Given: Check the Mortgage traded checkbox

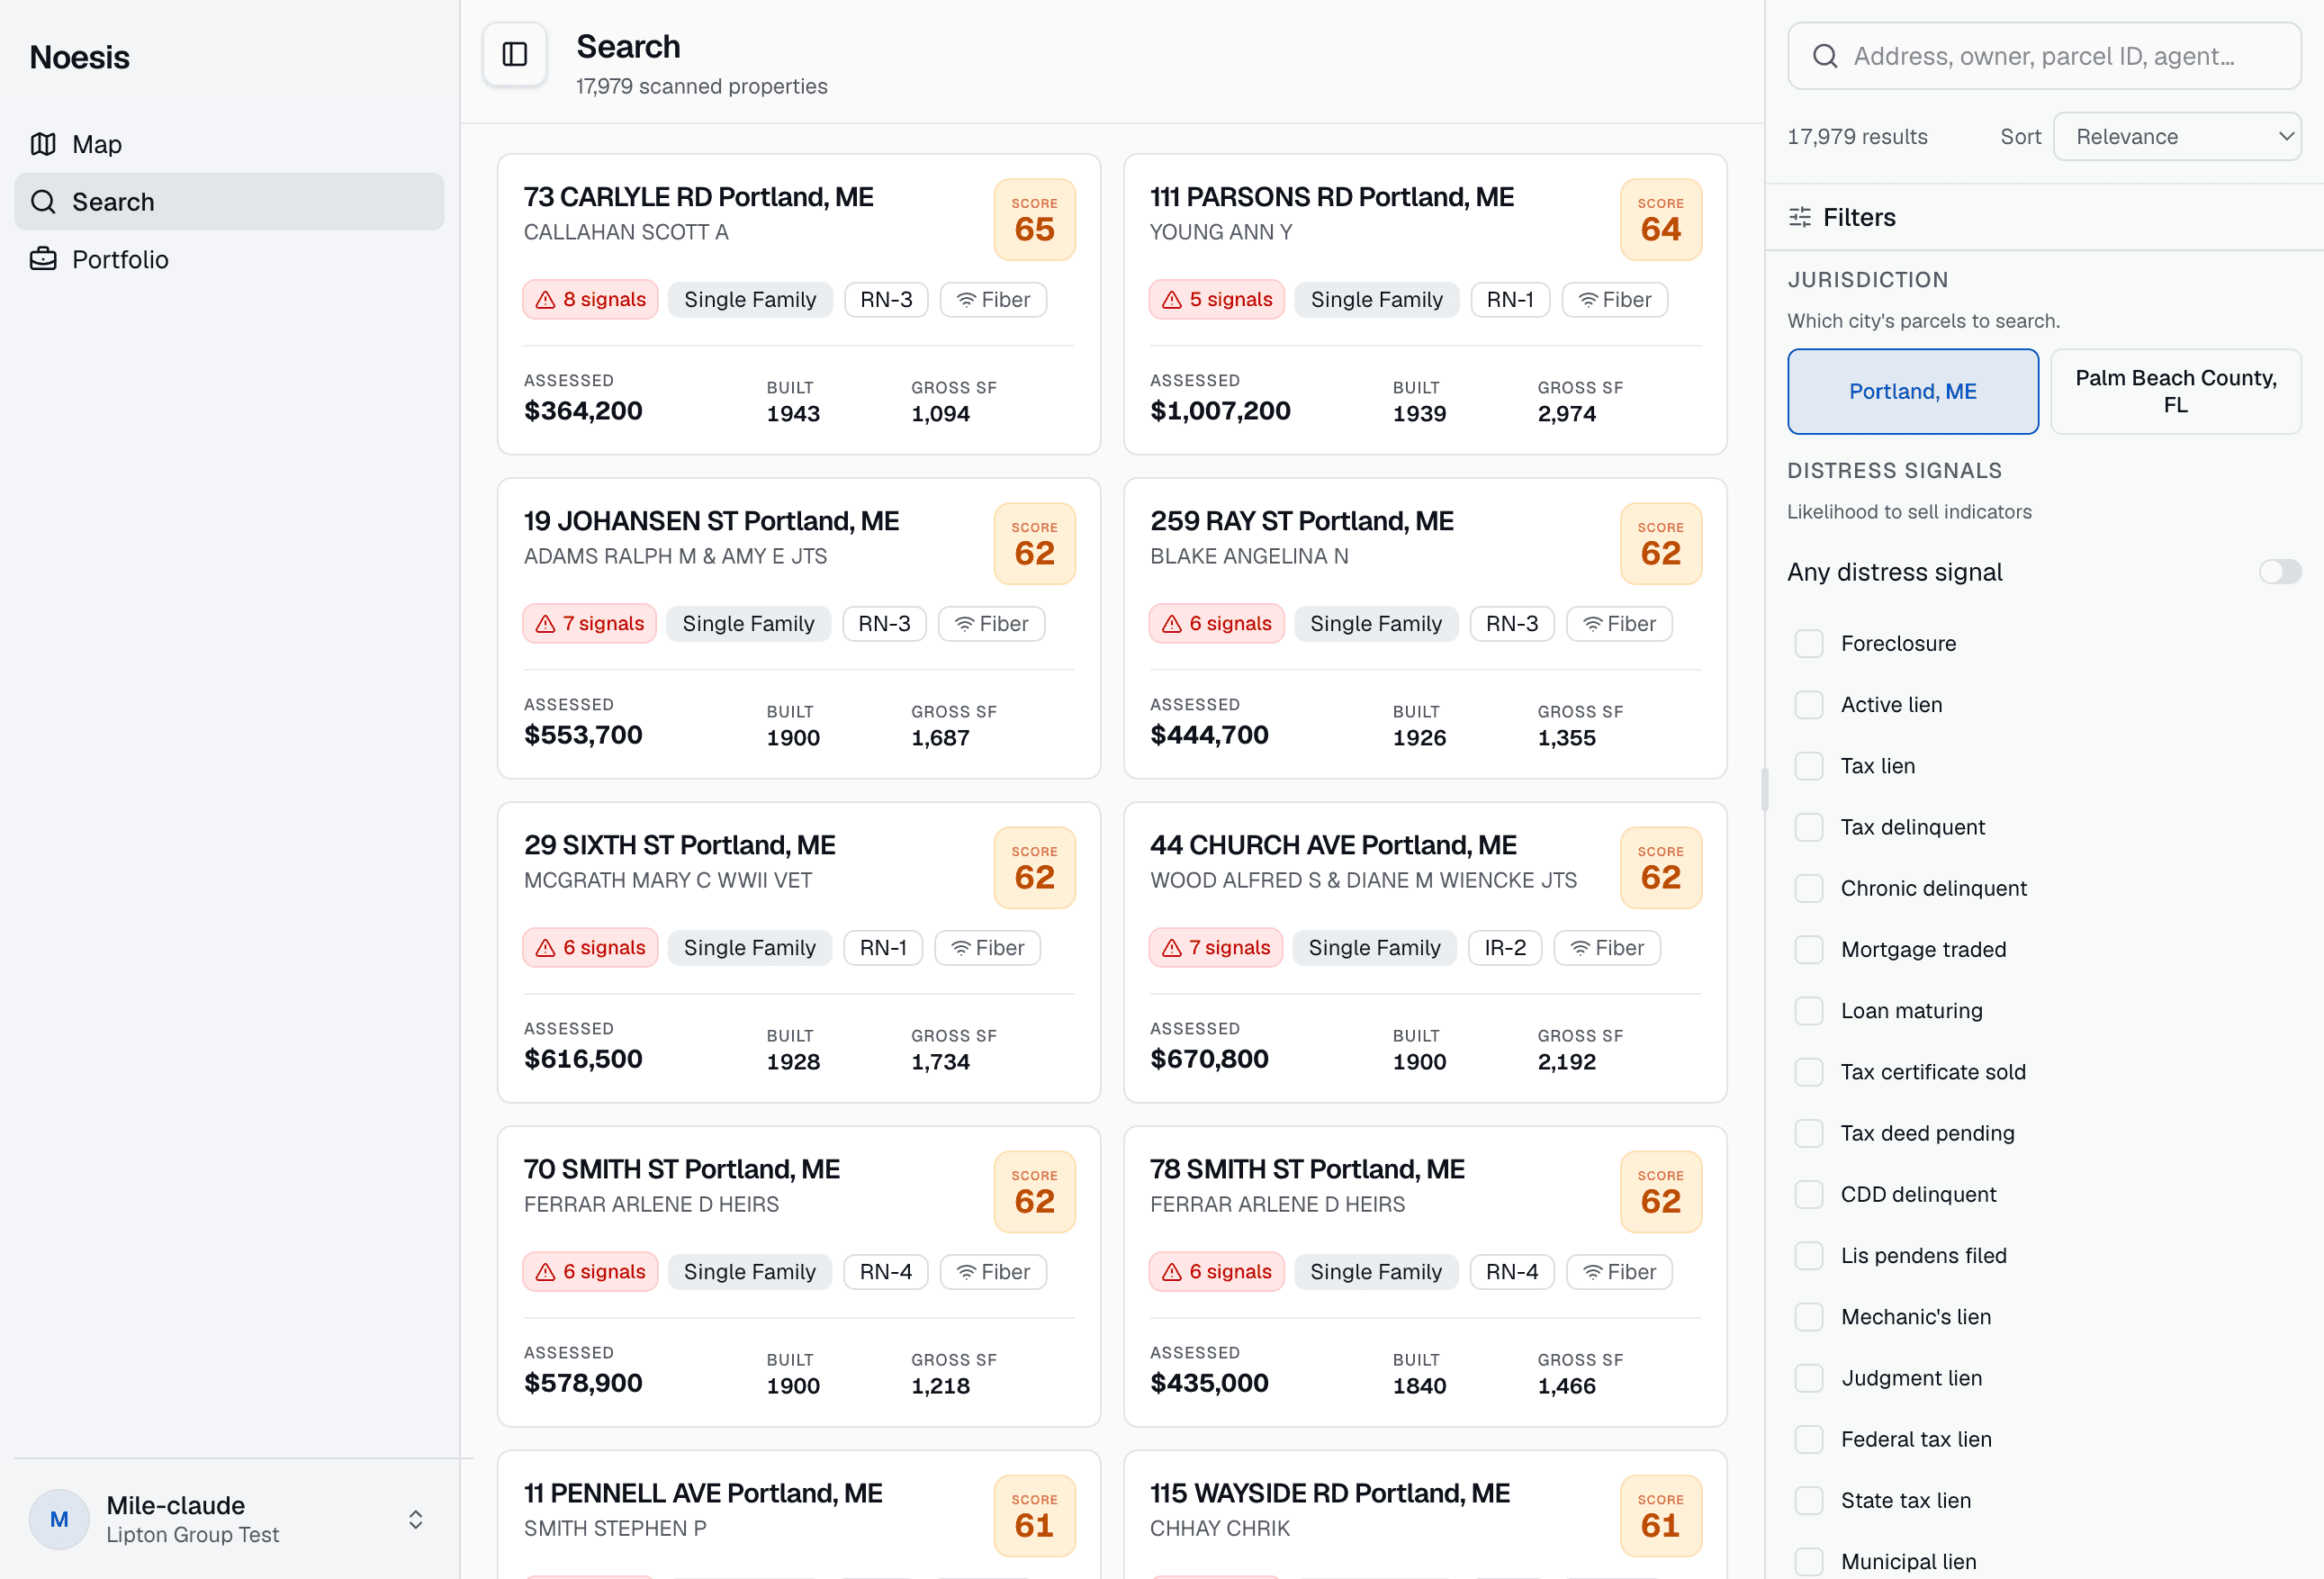Looking at the screenshot, I should pos(1808,948).
